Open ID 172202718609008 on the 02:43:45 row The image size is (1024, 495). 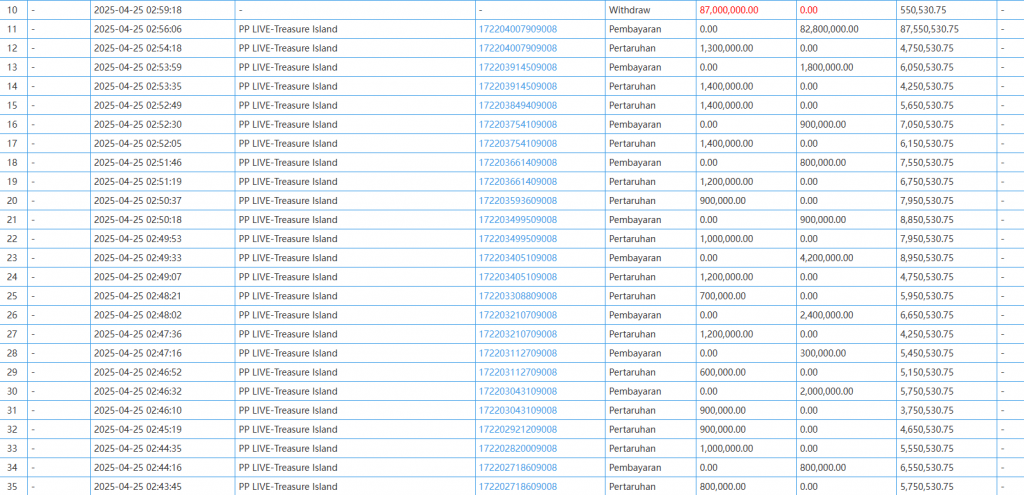tap(518, 487)
